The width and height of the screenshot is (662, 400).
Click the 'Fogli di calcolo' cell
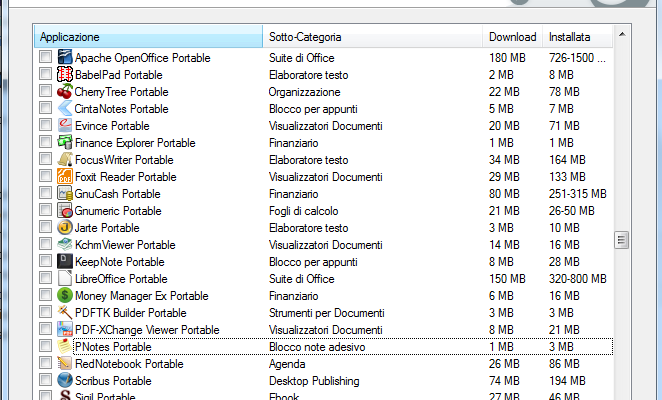click(304, 211)
